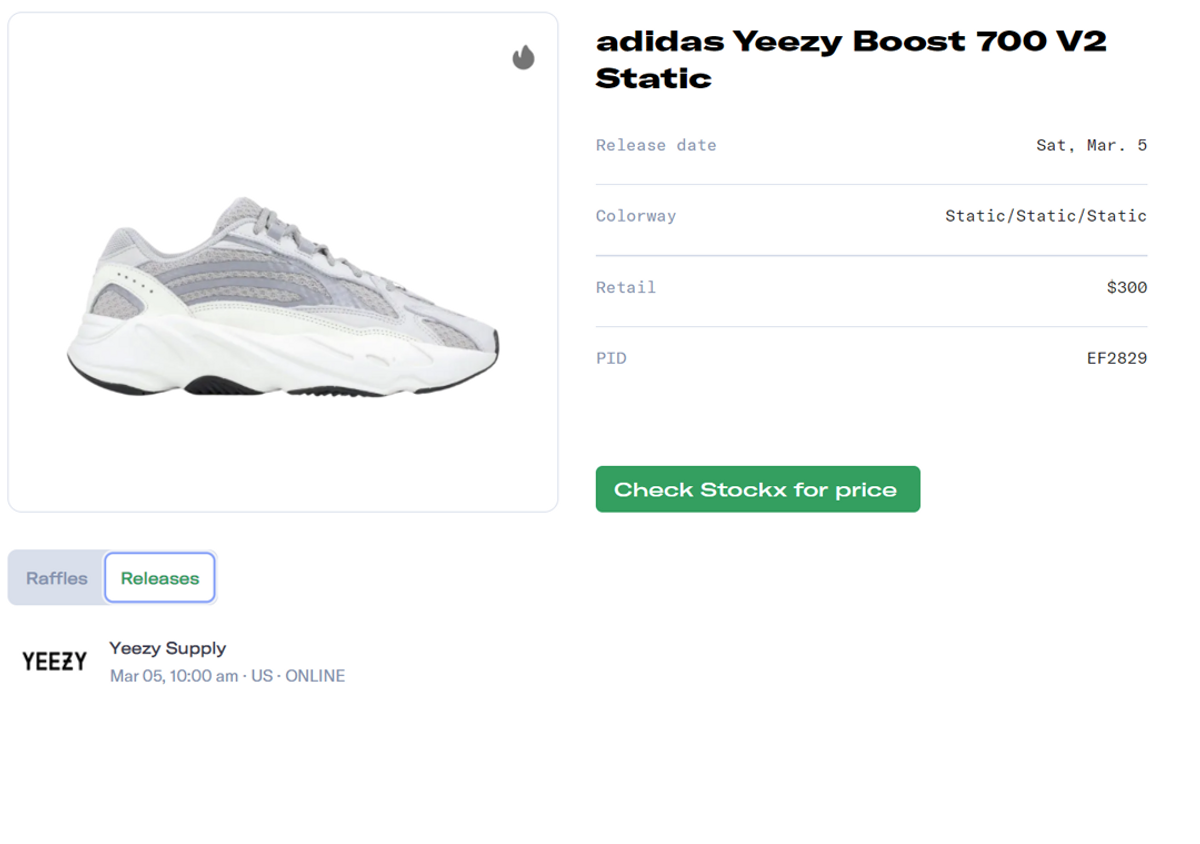
Task: Click Check Stockx for price
Action: click(x=757, y=489)
